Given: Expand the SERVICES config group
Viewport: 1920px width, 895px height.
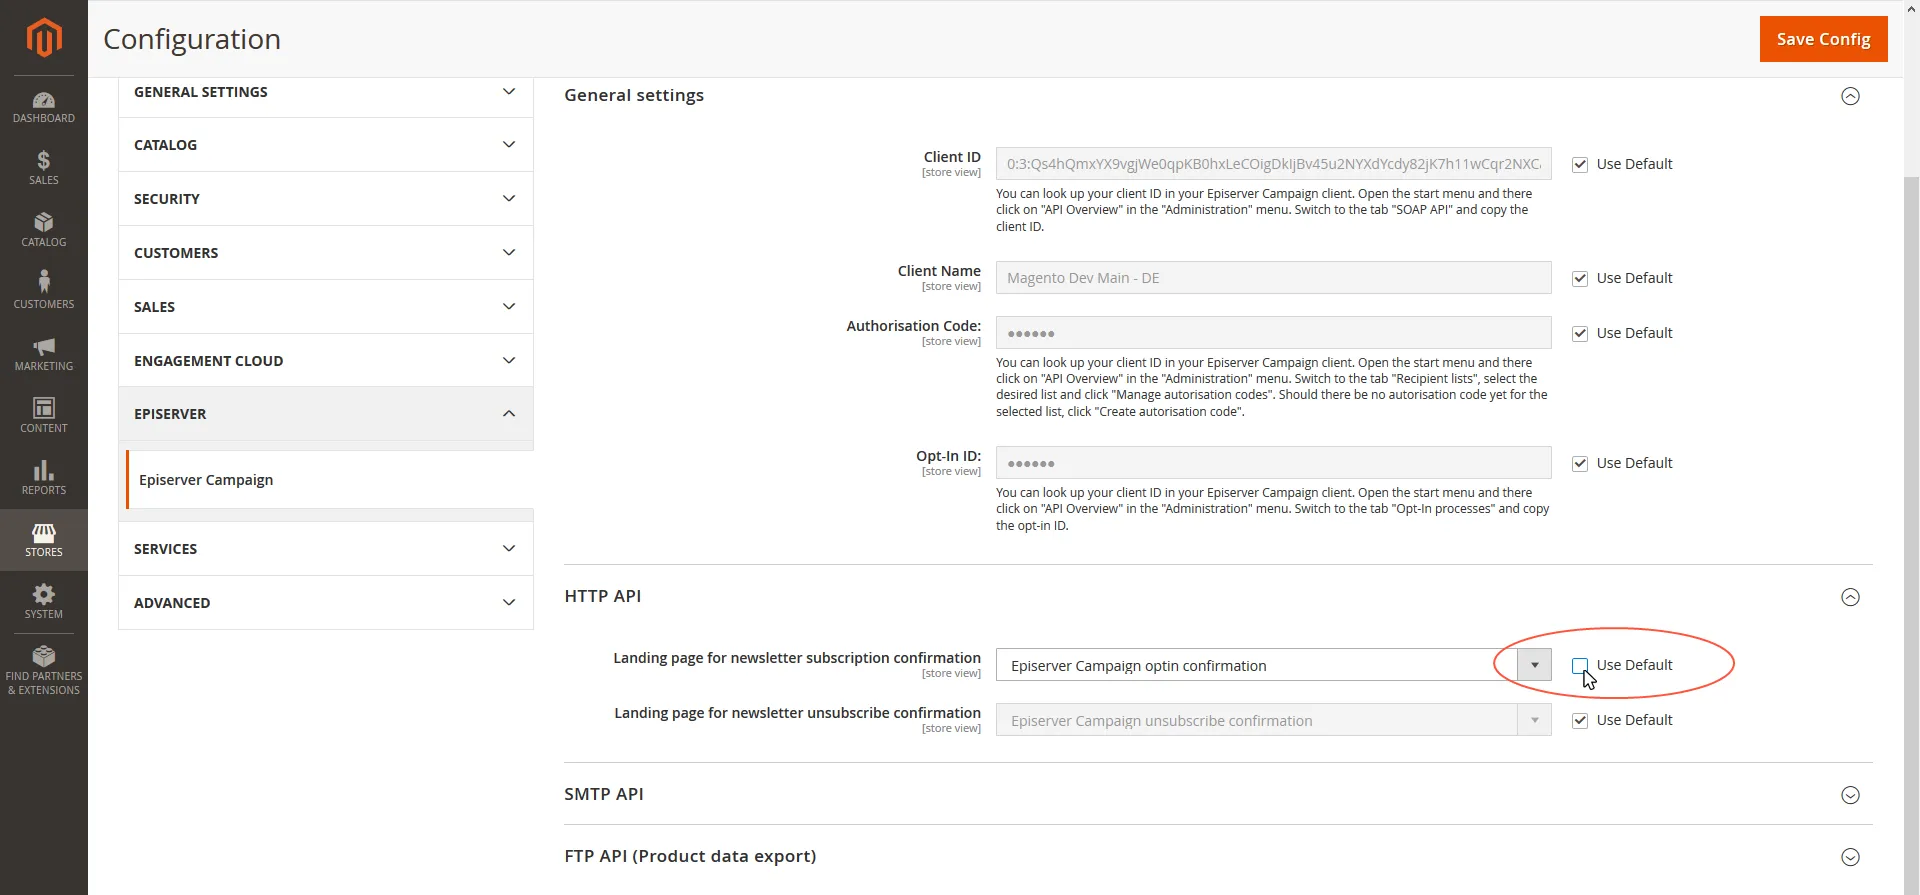Looking at the screenshot, I should click(326, 549).
